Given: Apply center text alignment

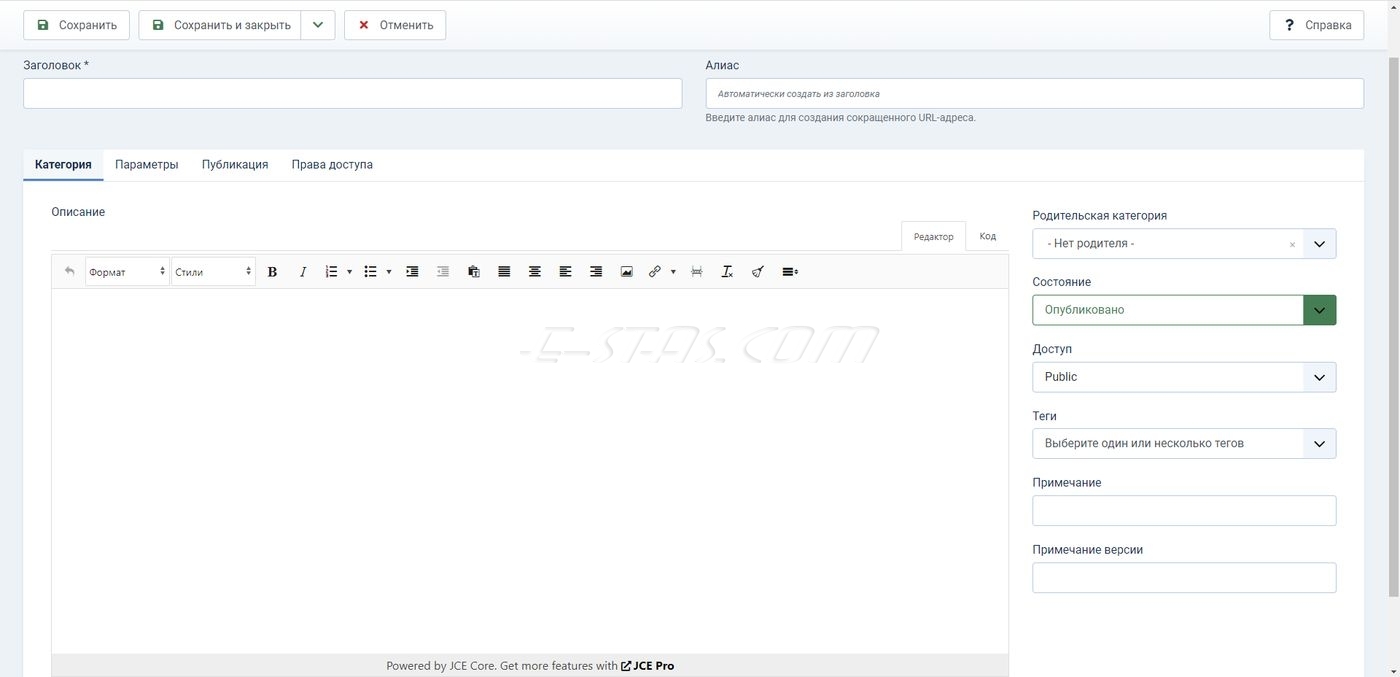Looking at the screenshot, I should point(535,271).
